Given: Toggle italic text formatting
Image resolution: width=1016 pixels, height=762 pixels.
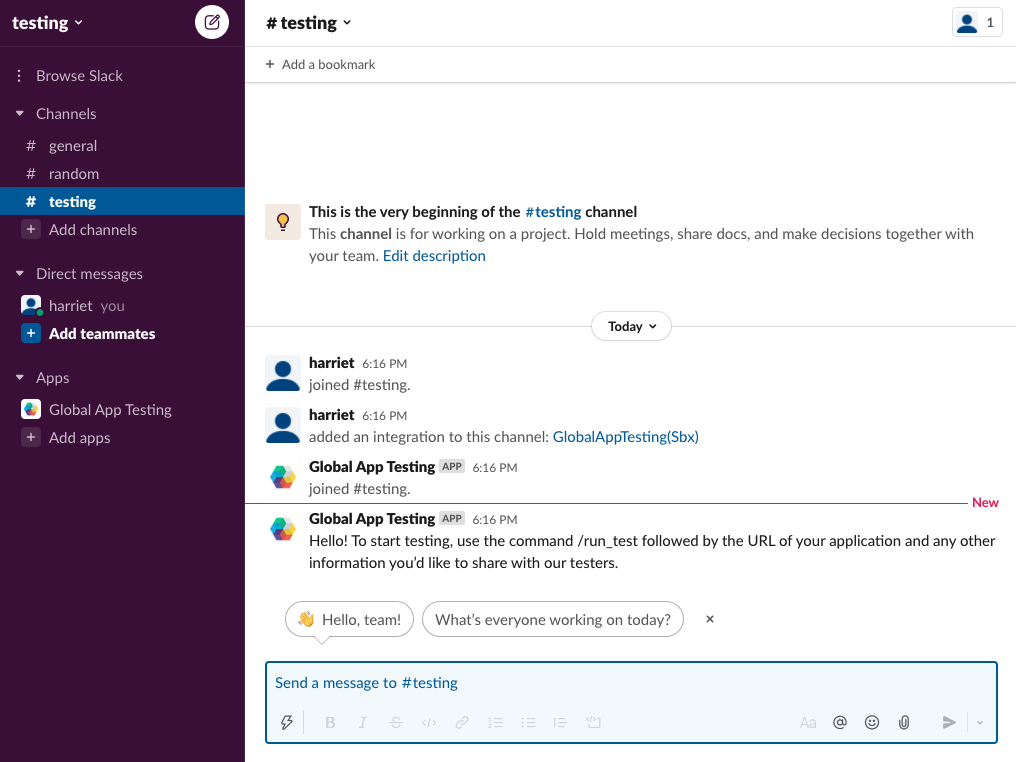Looking at the screenshot, I should tap(363, 722).
